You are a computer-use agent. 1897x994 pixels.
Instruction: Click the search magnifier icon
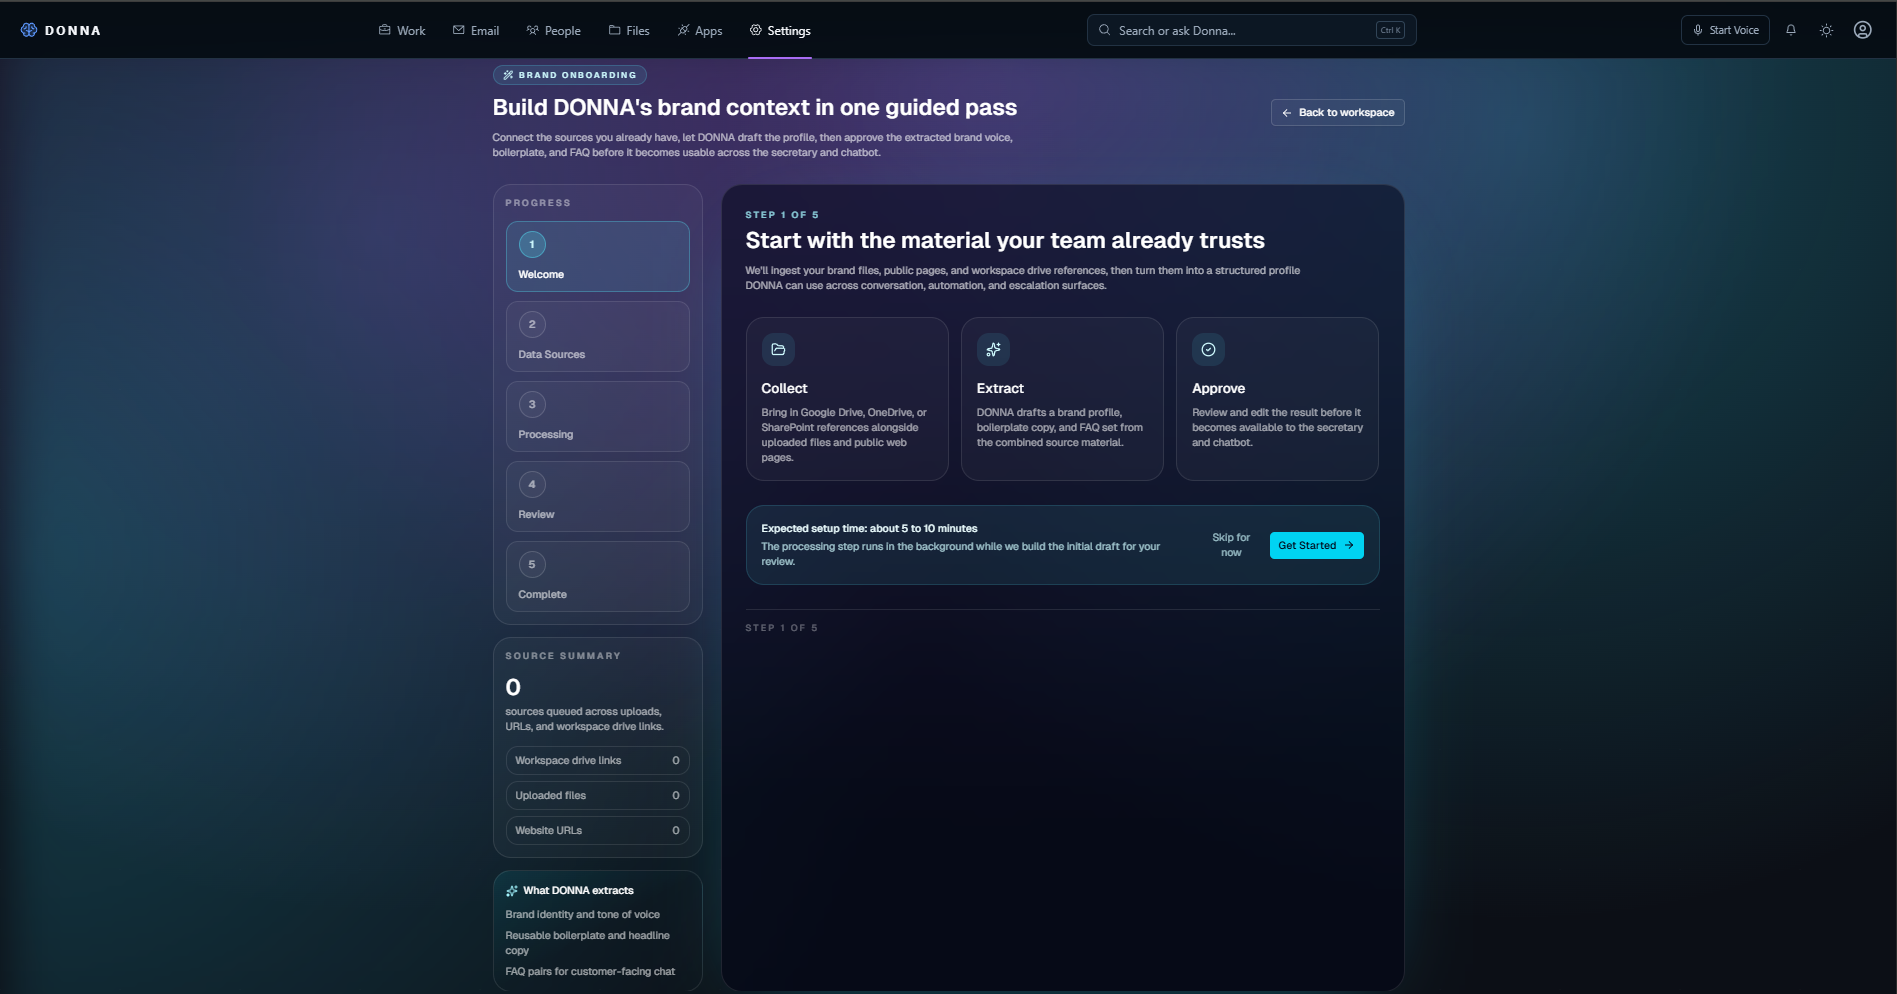(x=1104, y=30)
